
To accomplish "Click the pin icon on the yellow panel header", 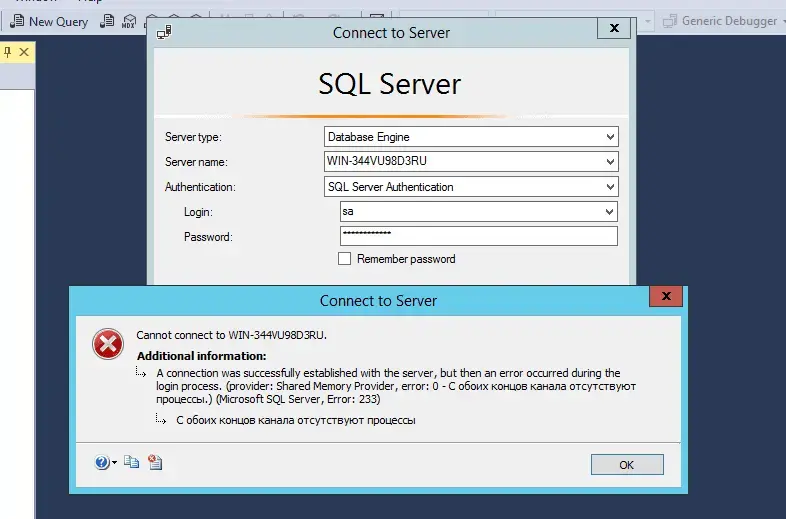I will coord(8,52).
